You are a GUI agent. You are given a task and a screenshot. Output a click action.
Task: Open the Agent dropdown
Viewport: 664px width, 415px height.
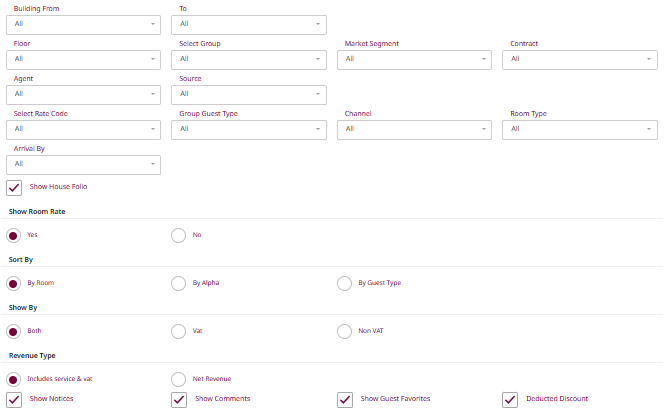click(x=83, y=94)
